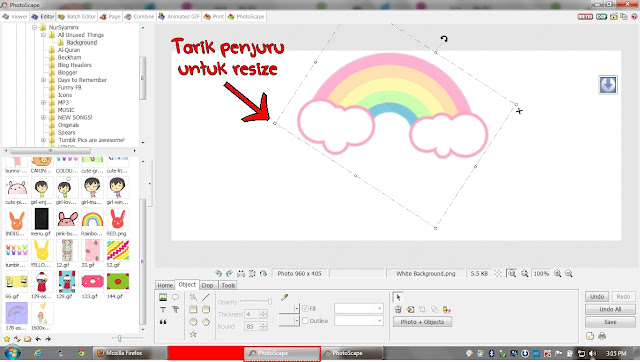Adjust the Opacity slider
The image size is (640, 362).
pyautogui.click(x=256, y=302)
